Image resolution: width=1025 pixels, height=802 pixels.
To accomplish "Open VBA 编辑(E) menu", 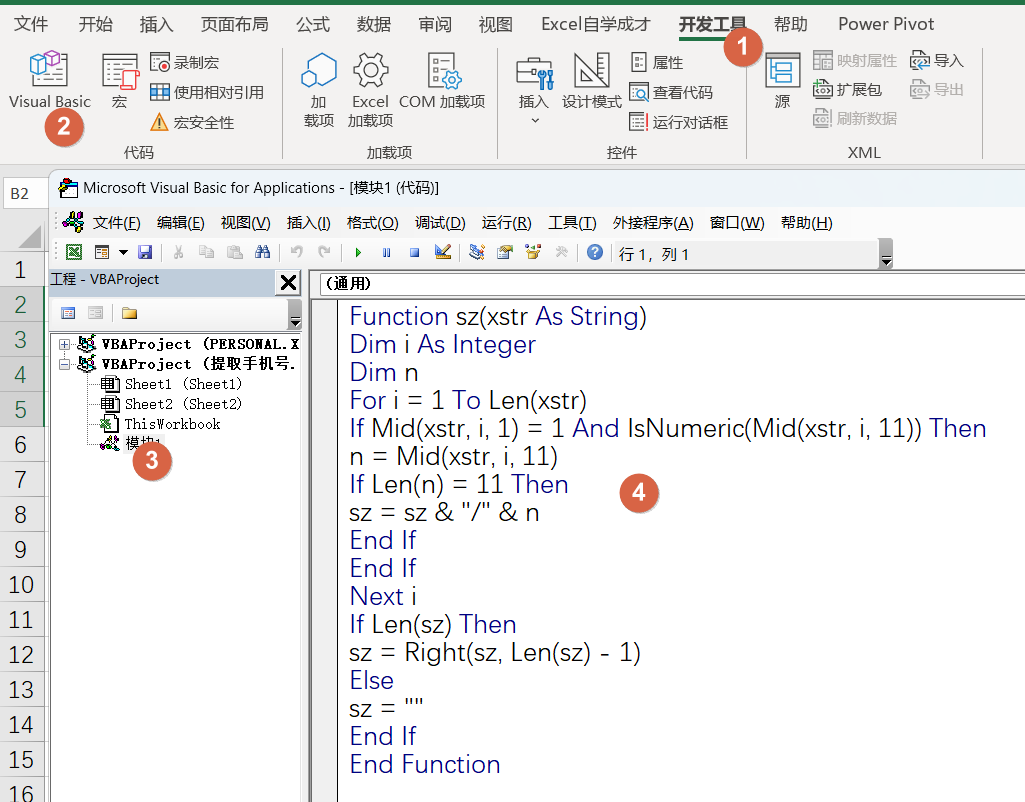I will 180,223.
